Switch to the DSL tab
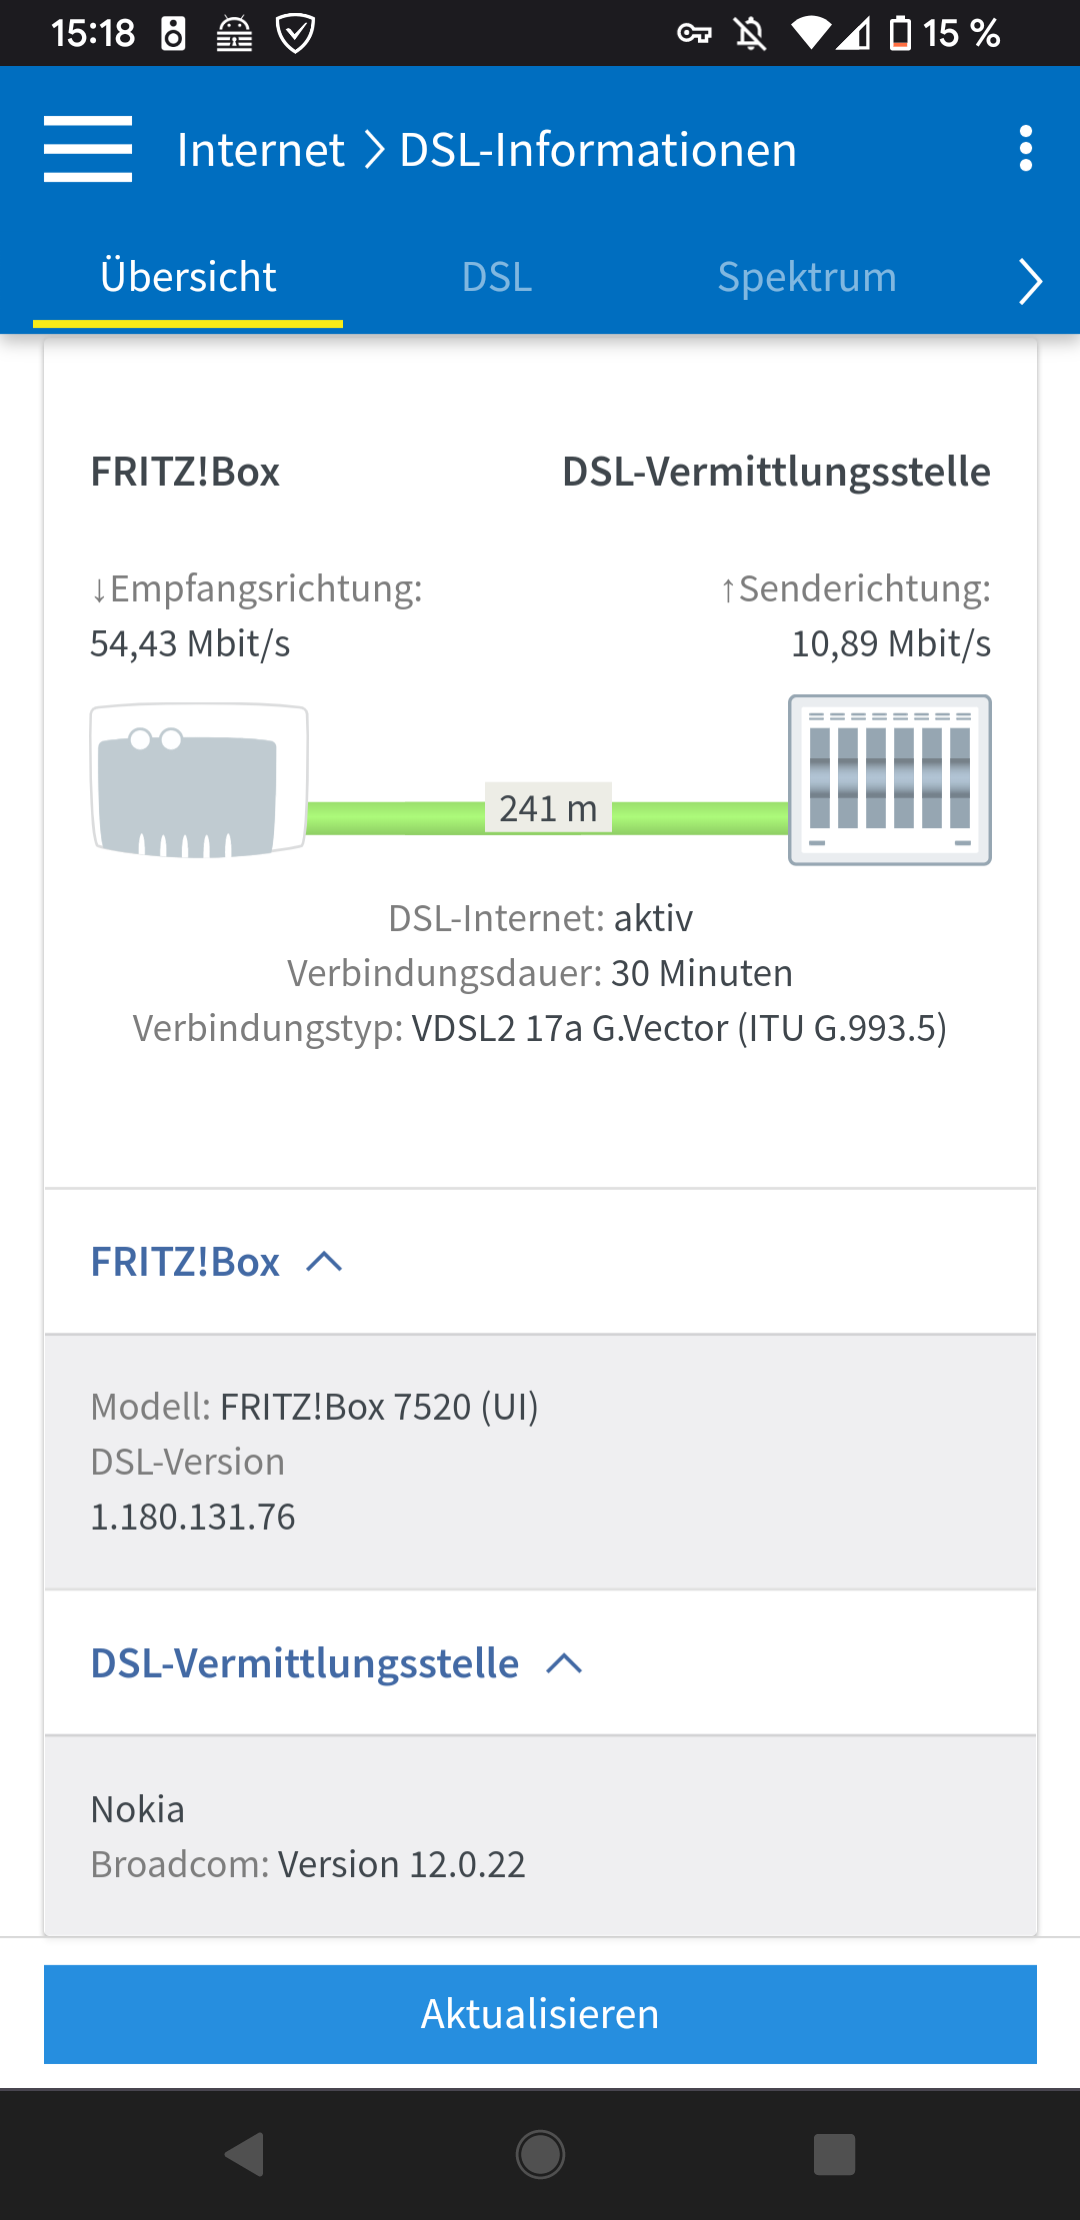 497,277
